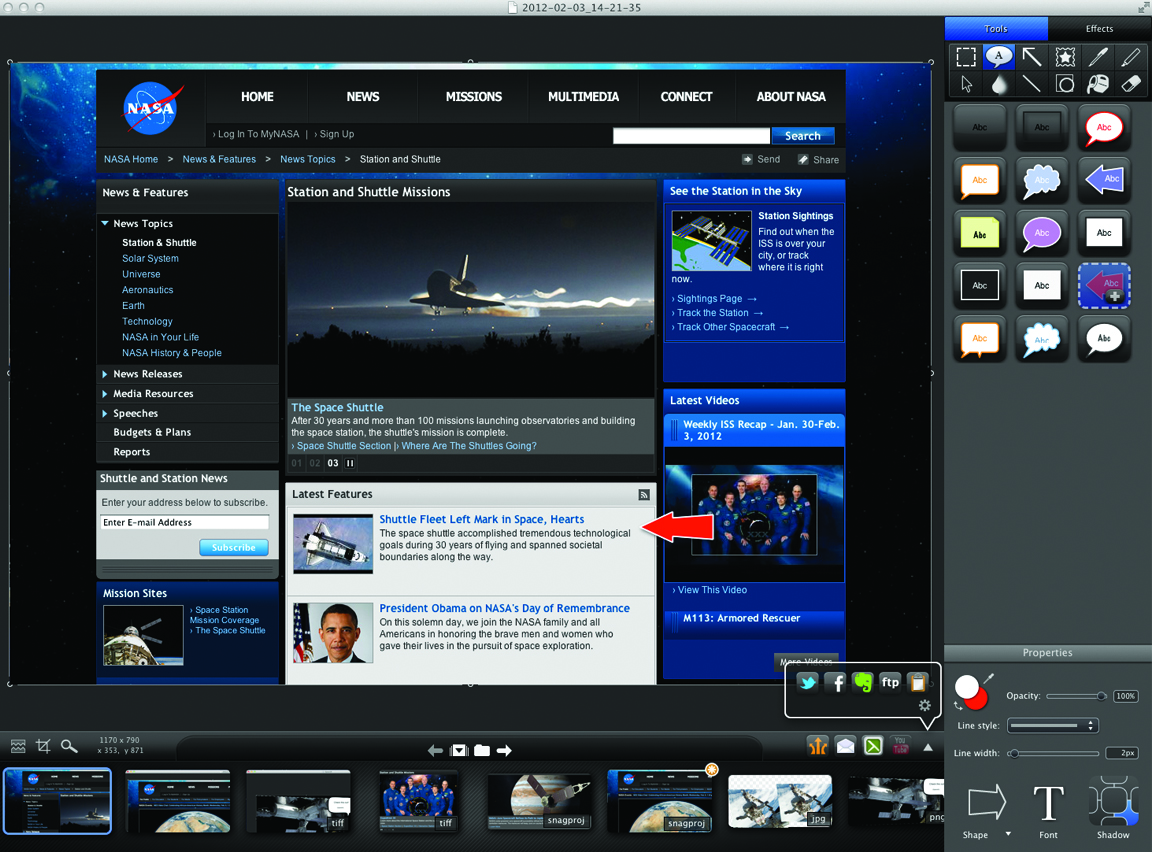Collapse the share options triangle
The width and height of the screenshot is (1152, 852).
click(928, 747)
